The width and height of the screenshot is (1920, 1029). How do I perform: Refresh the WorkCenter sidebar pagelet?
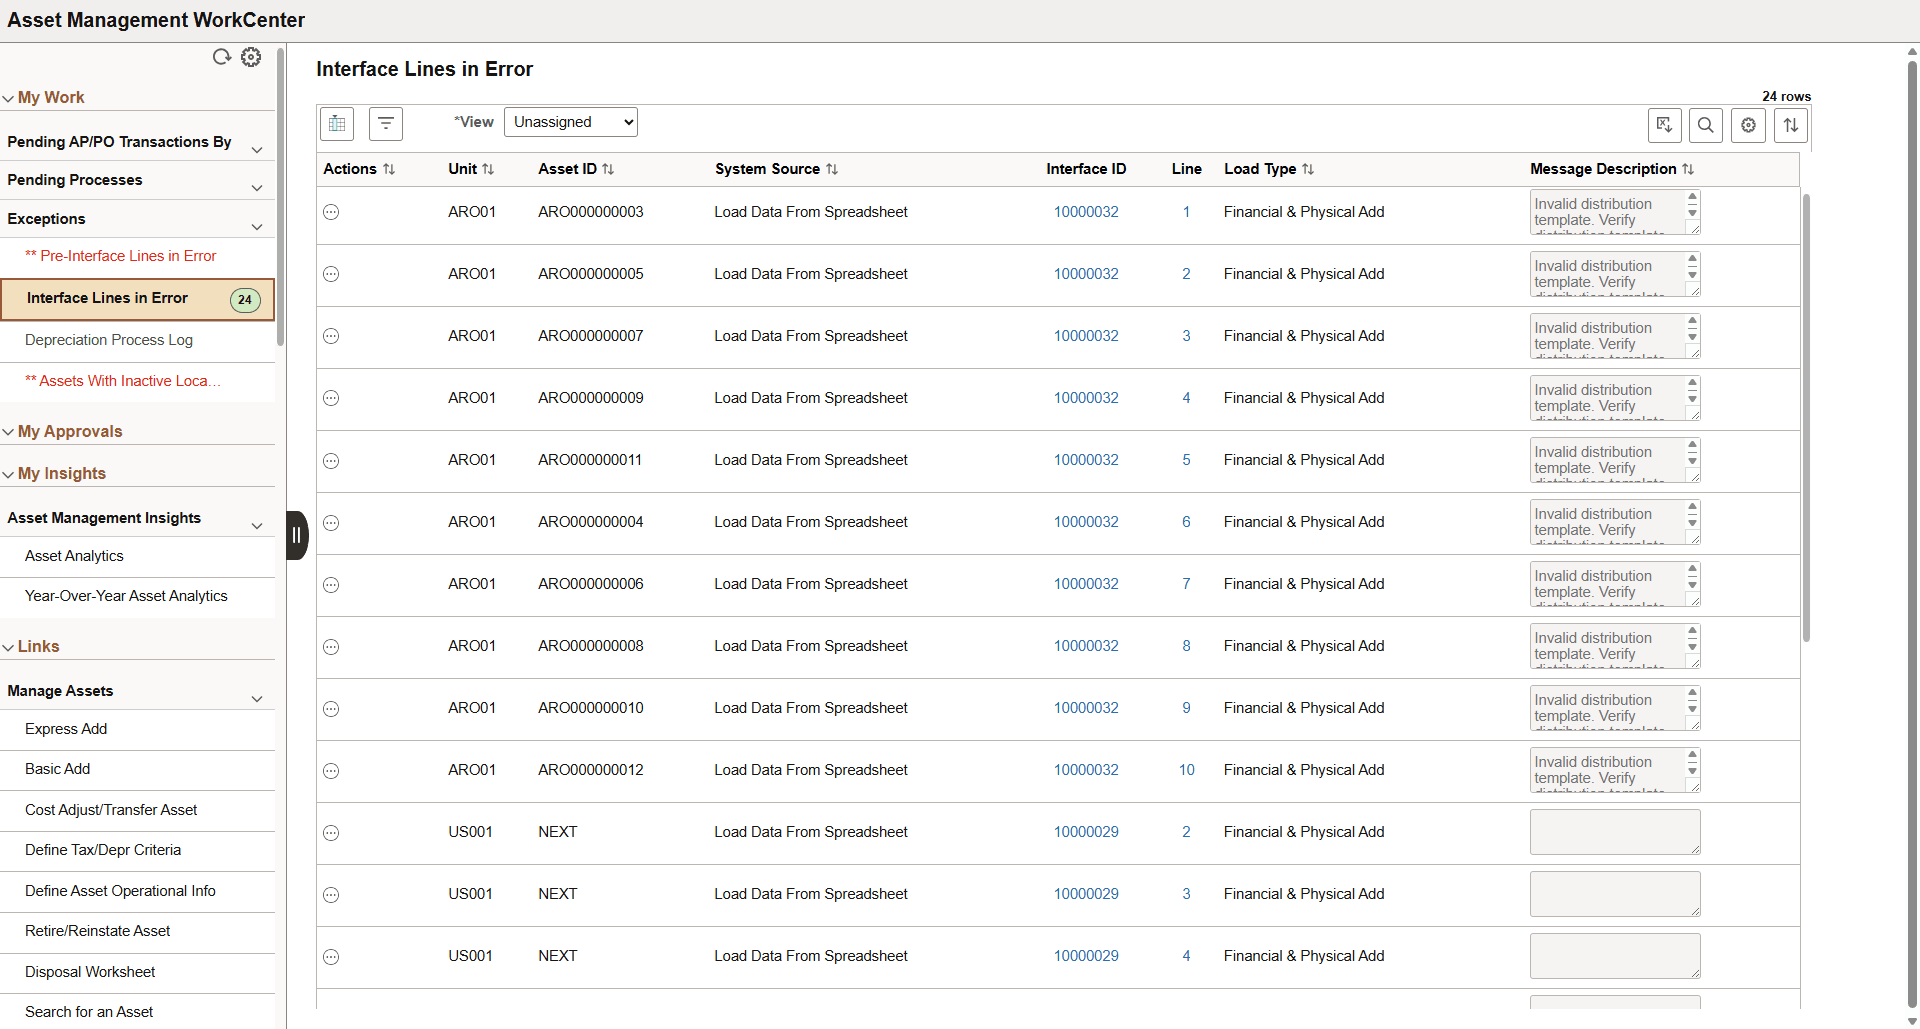[x=222, y=57]
